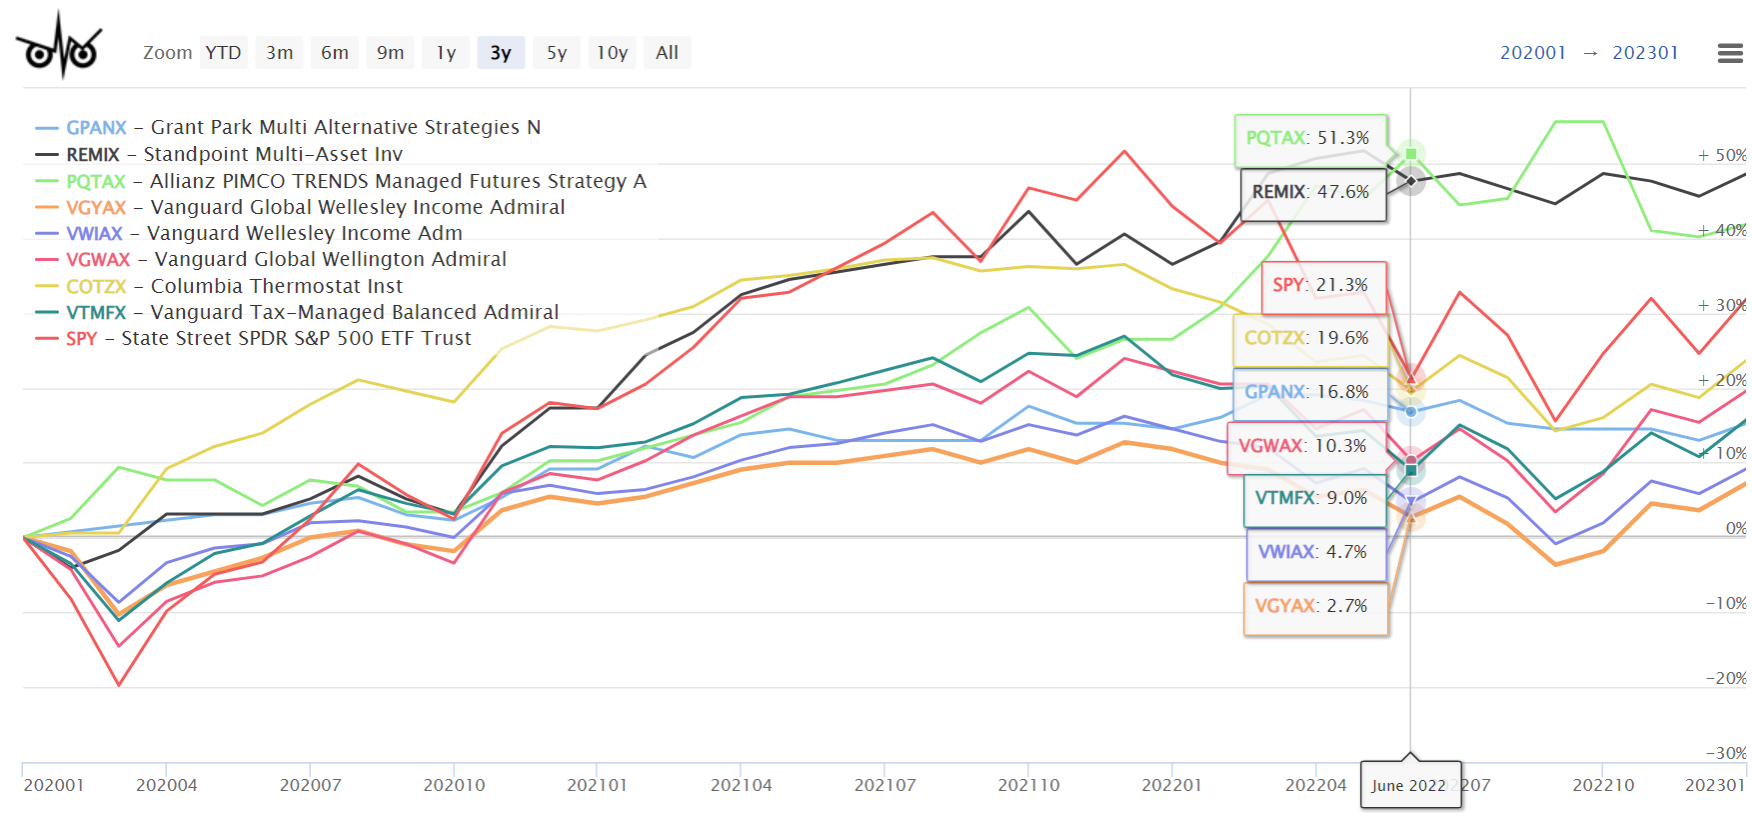
Task: Click the owl logo icon
Action: (59, 47)
